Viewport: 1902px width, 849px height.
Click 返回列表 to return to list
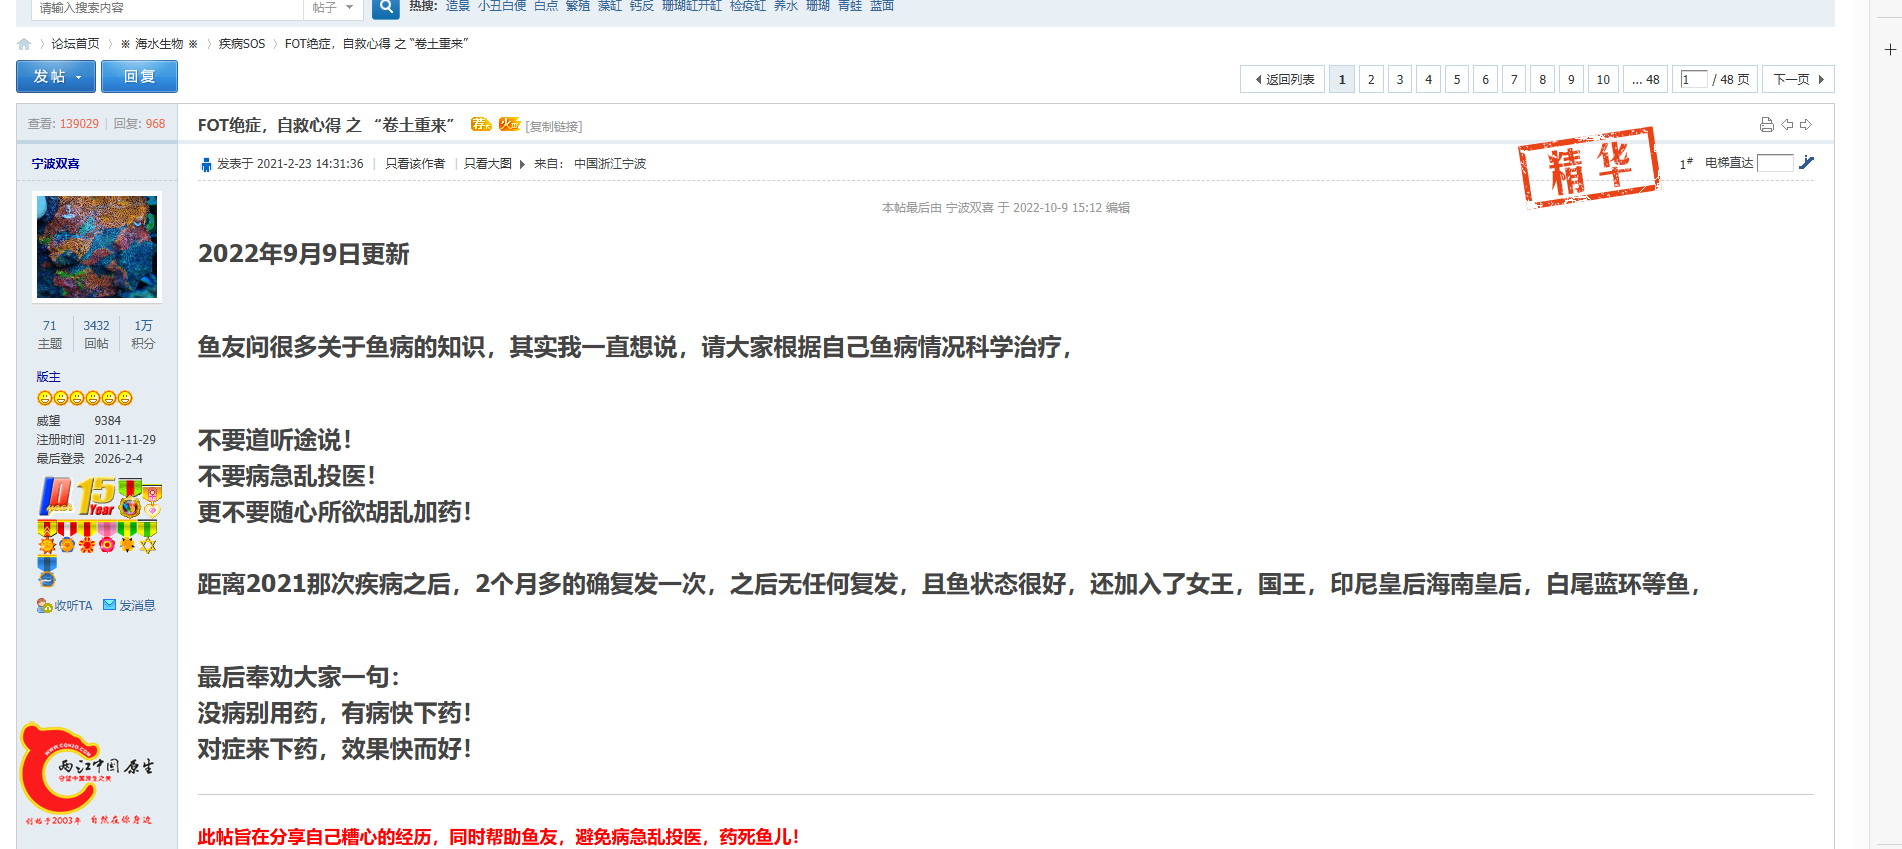click(x=1283, y=79)
